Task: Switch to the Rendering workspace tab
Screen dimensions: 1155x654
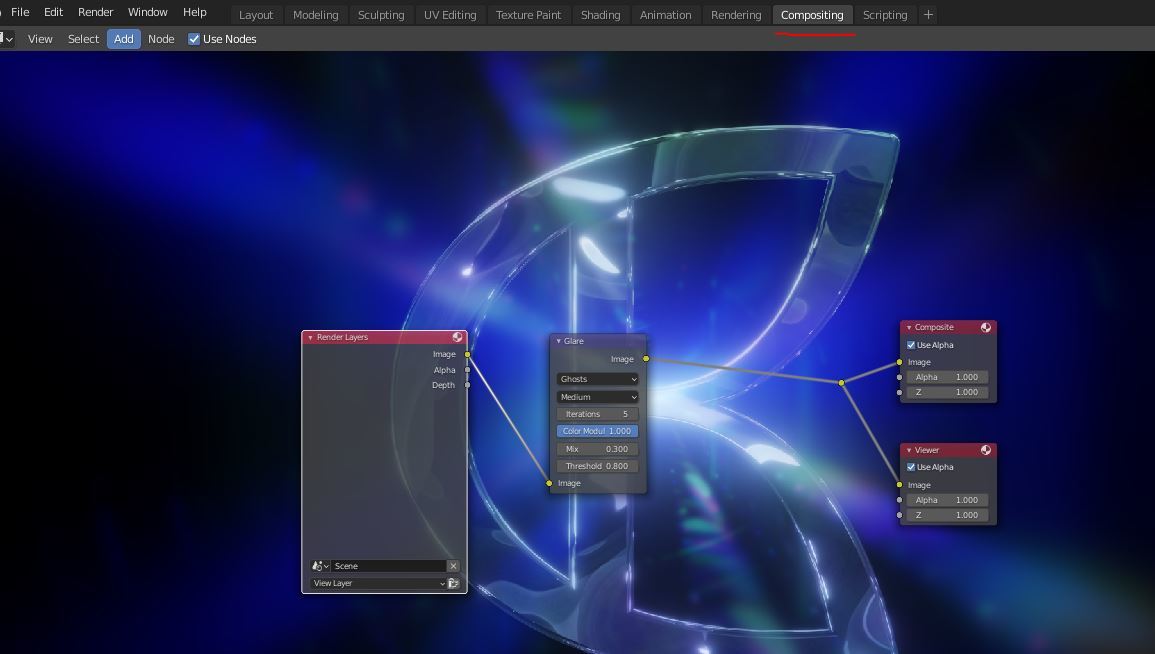Action: (x=736, y=15)
